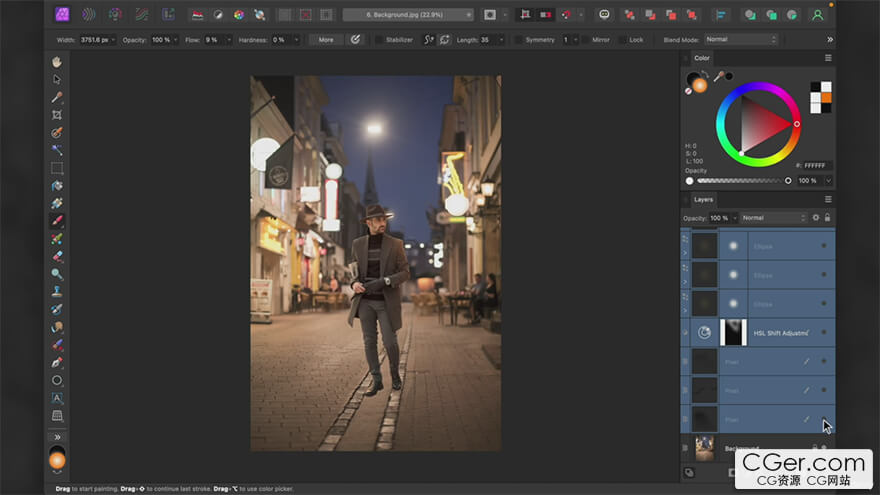Switch to the Liquify Persona icon
The image size is (880, 495).
pyautogui.click(x=88, y=15)
